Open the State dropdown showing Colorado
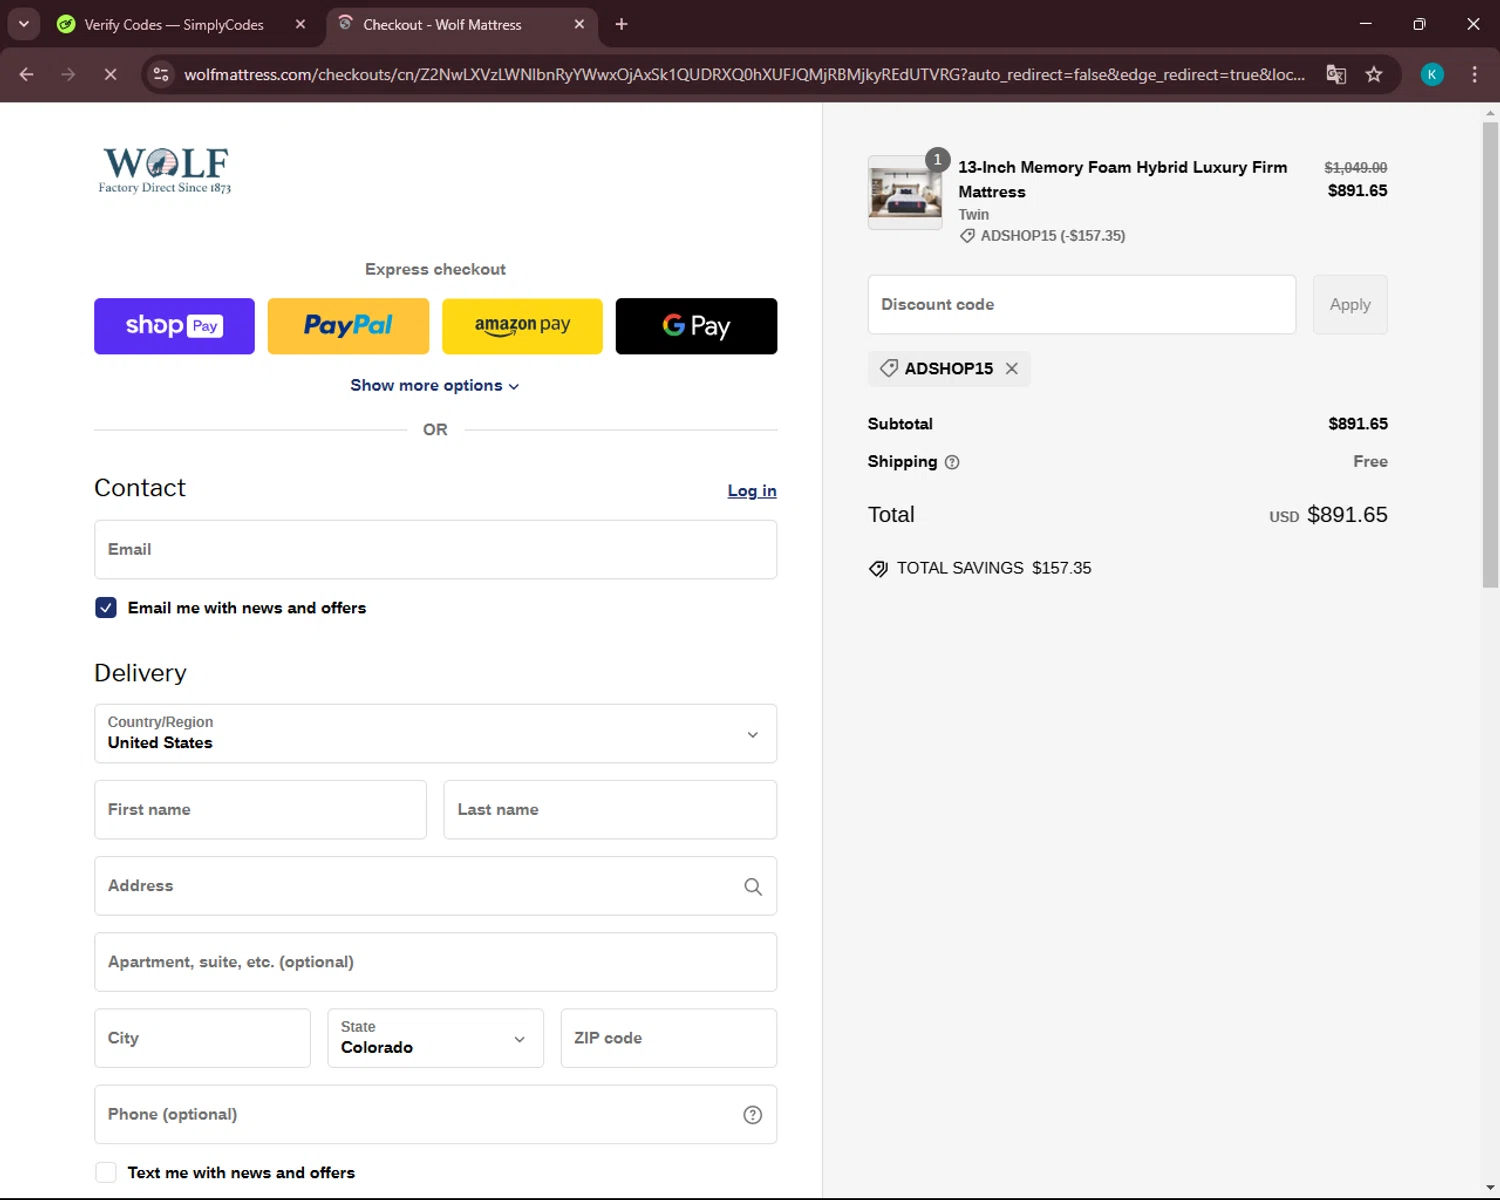The height and width of the screenshot is (1200, 1500). pos(435,1038)
